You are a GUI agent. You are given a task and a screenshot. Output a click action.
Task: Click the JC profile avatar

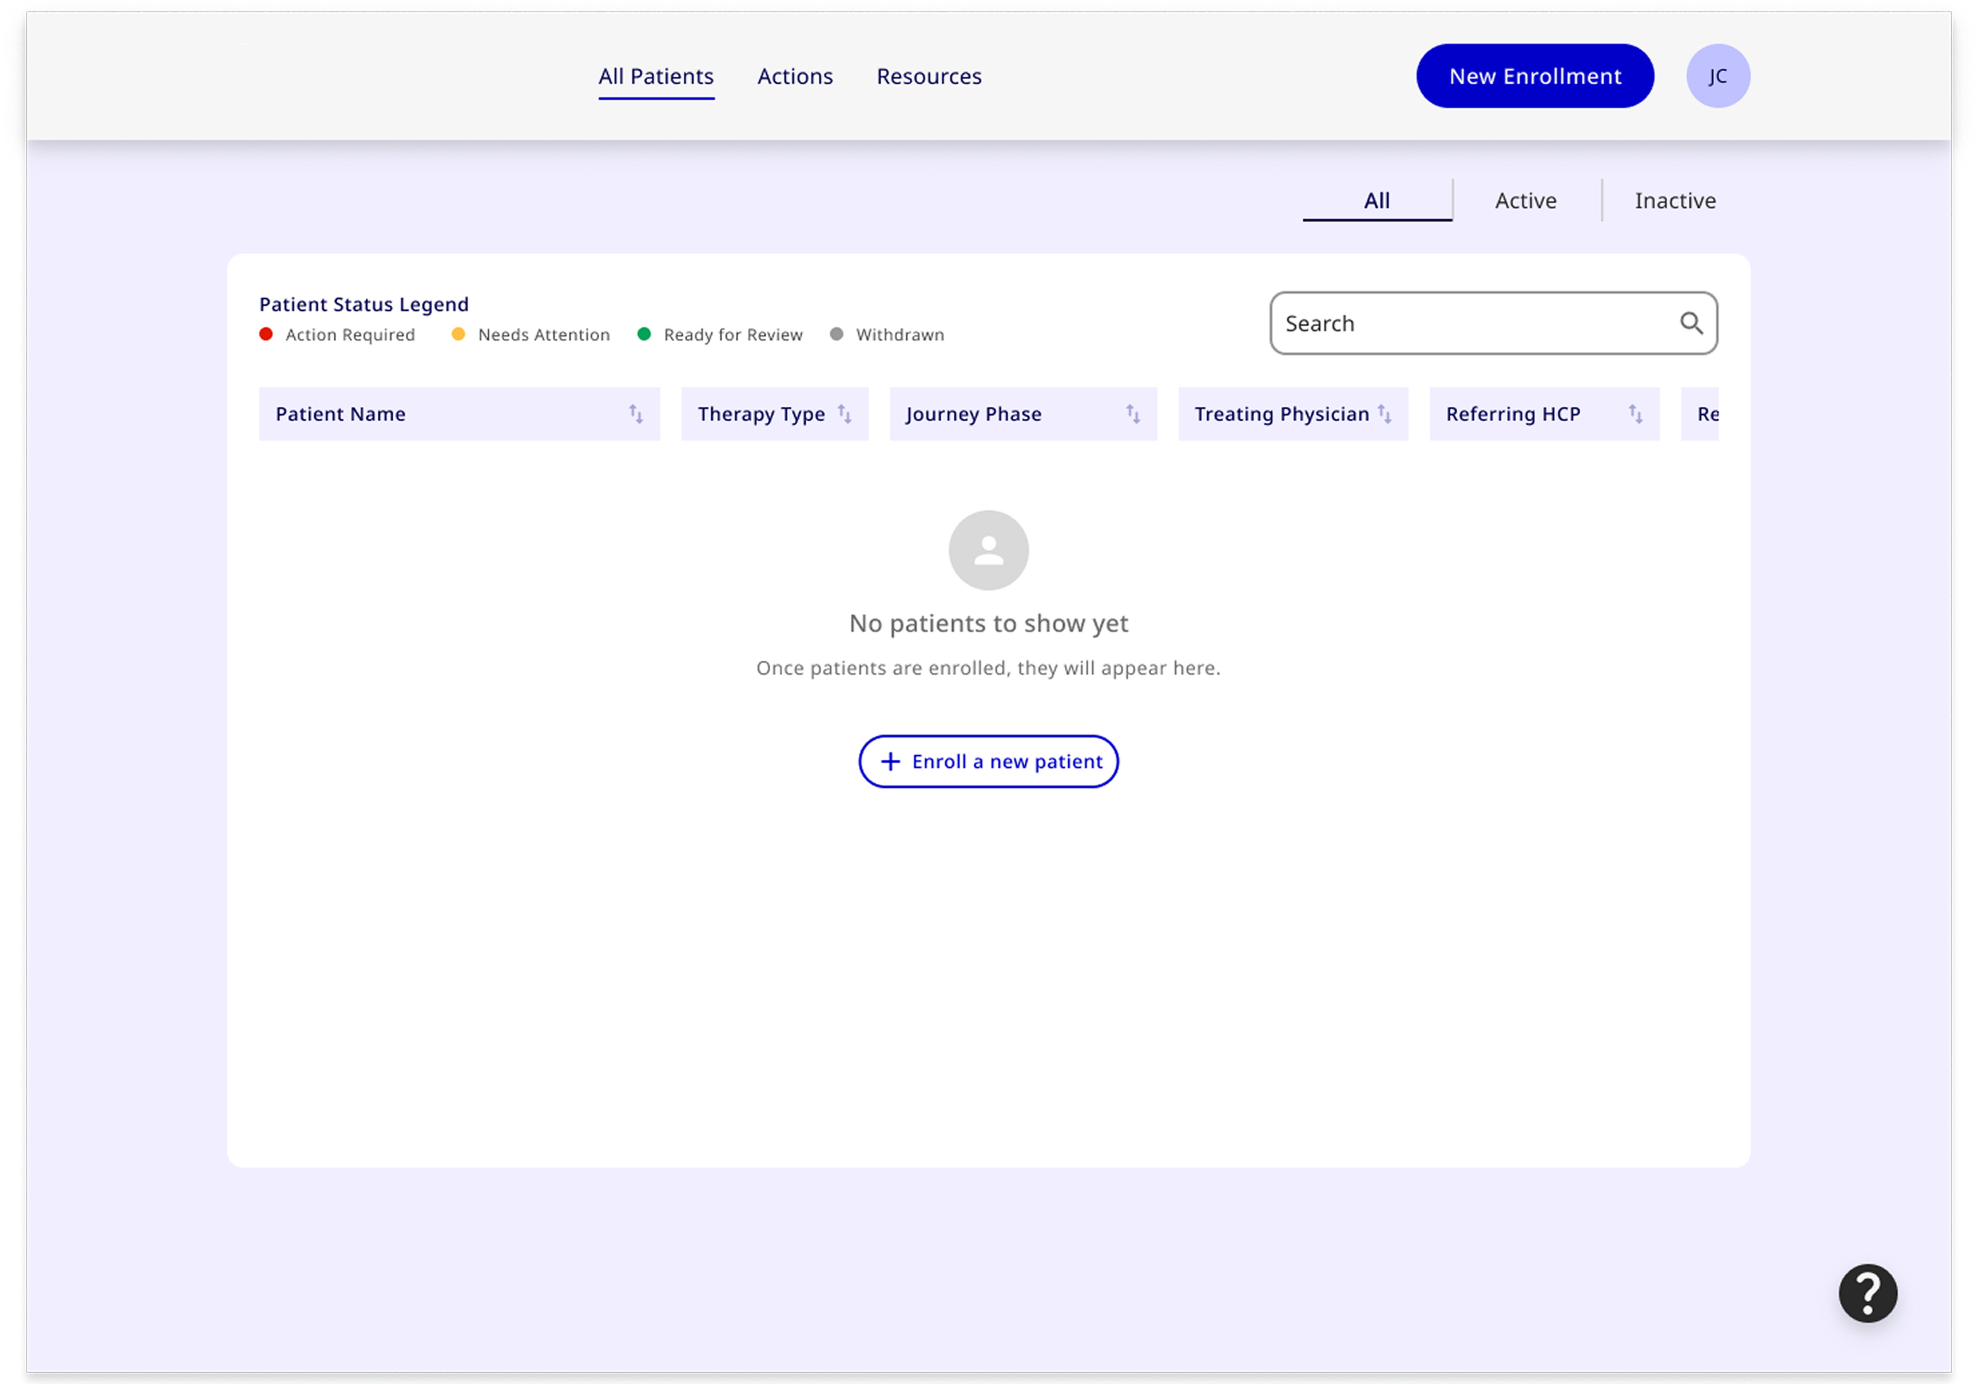(x=1718, y=75)
